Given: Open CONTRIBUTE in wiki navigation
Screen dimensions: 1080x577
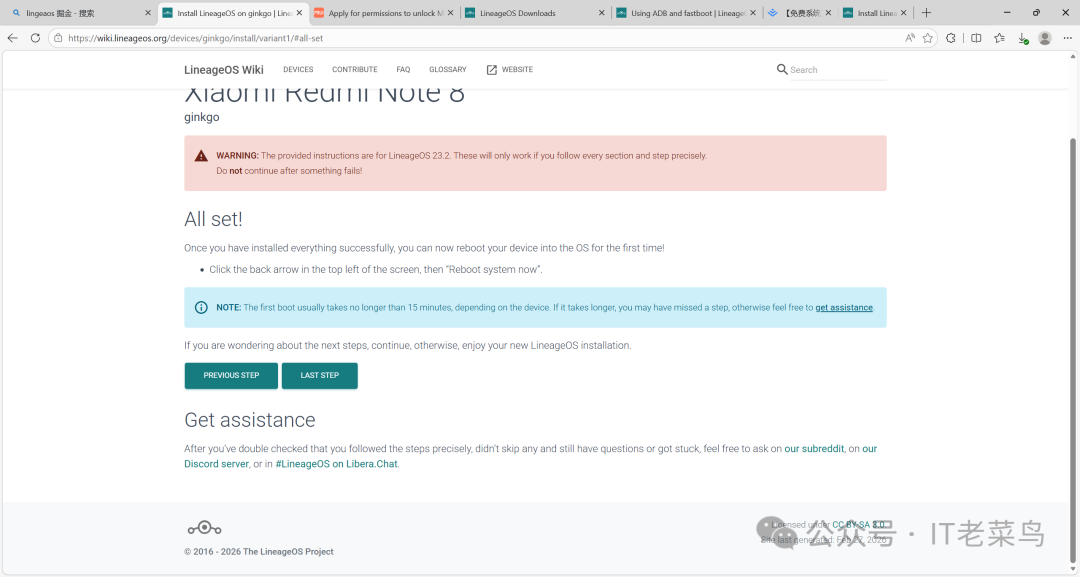Looking at the screenshot, I should (x=355, y=70).
